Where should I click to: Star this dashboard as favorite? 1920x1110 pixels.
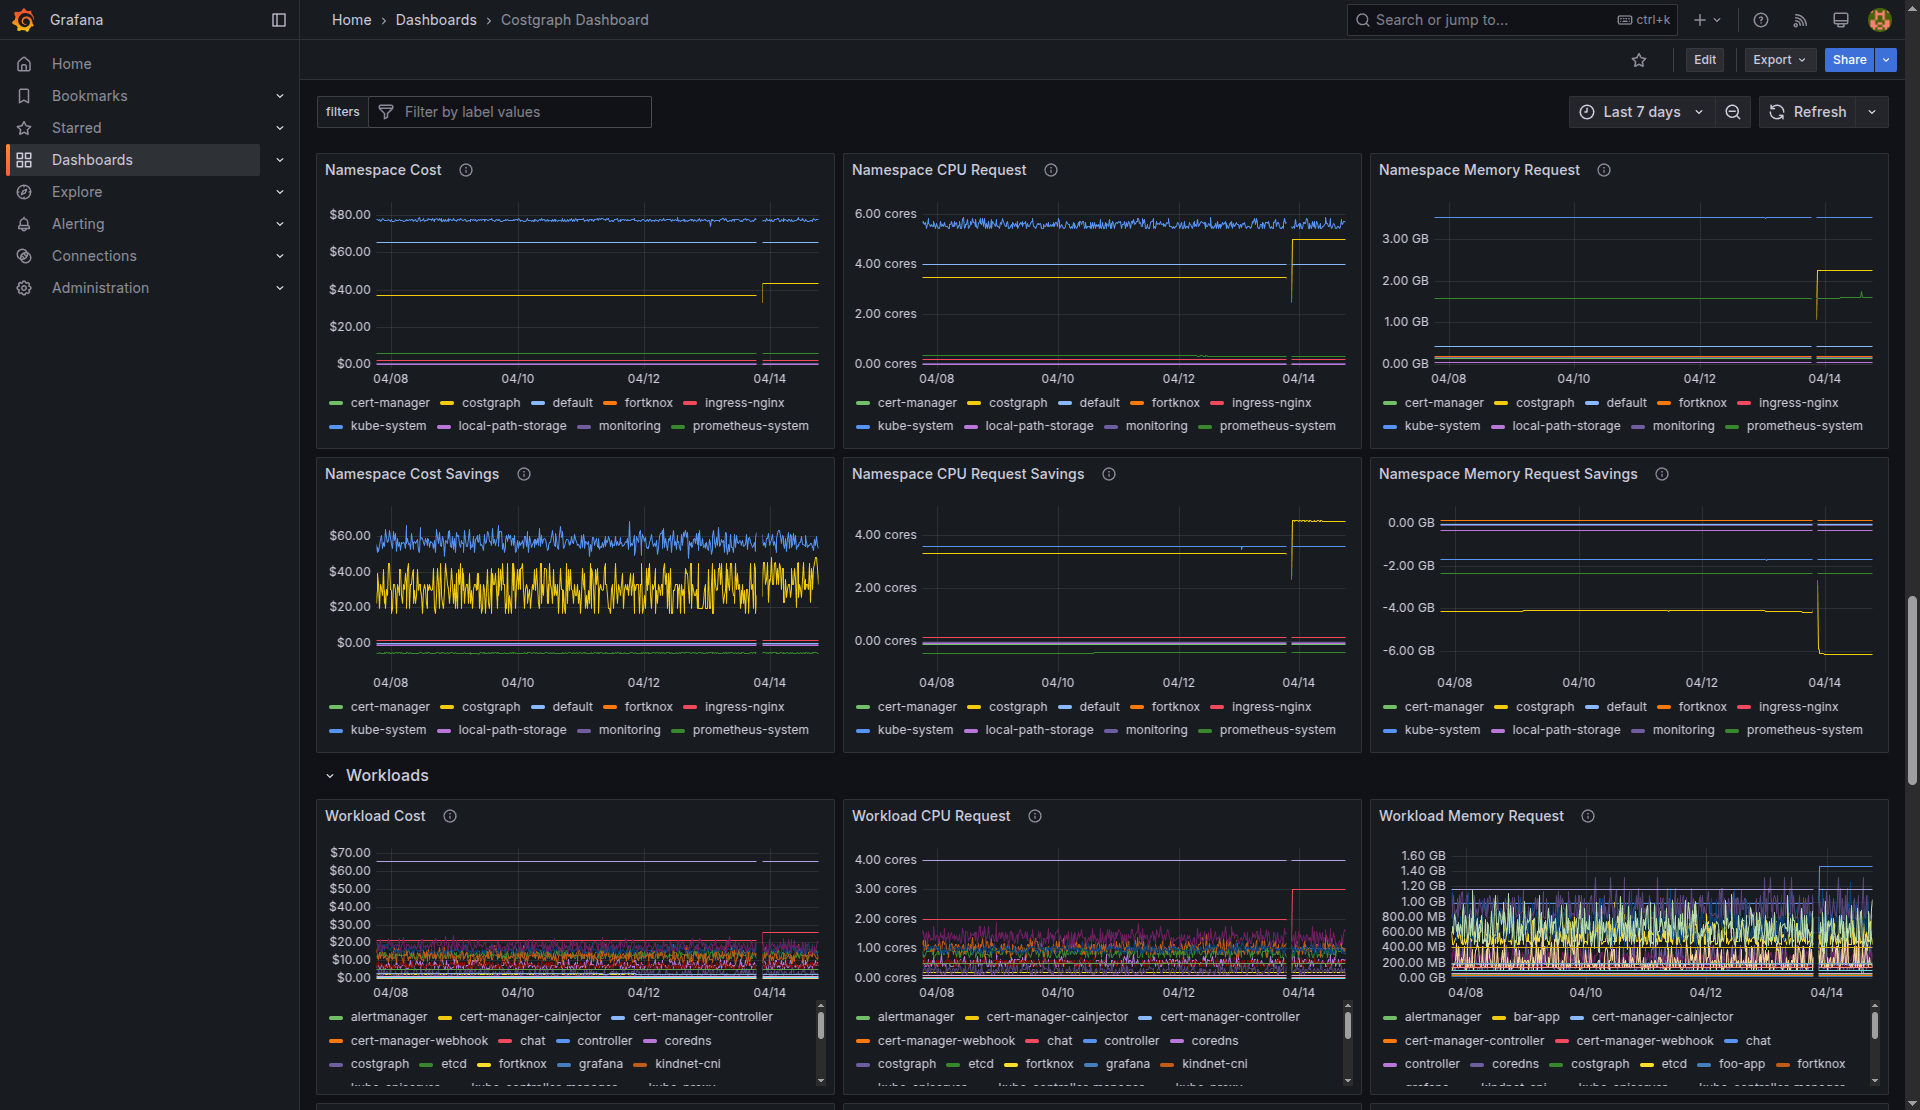coord(1638,60)
